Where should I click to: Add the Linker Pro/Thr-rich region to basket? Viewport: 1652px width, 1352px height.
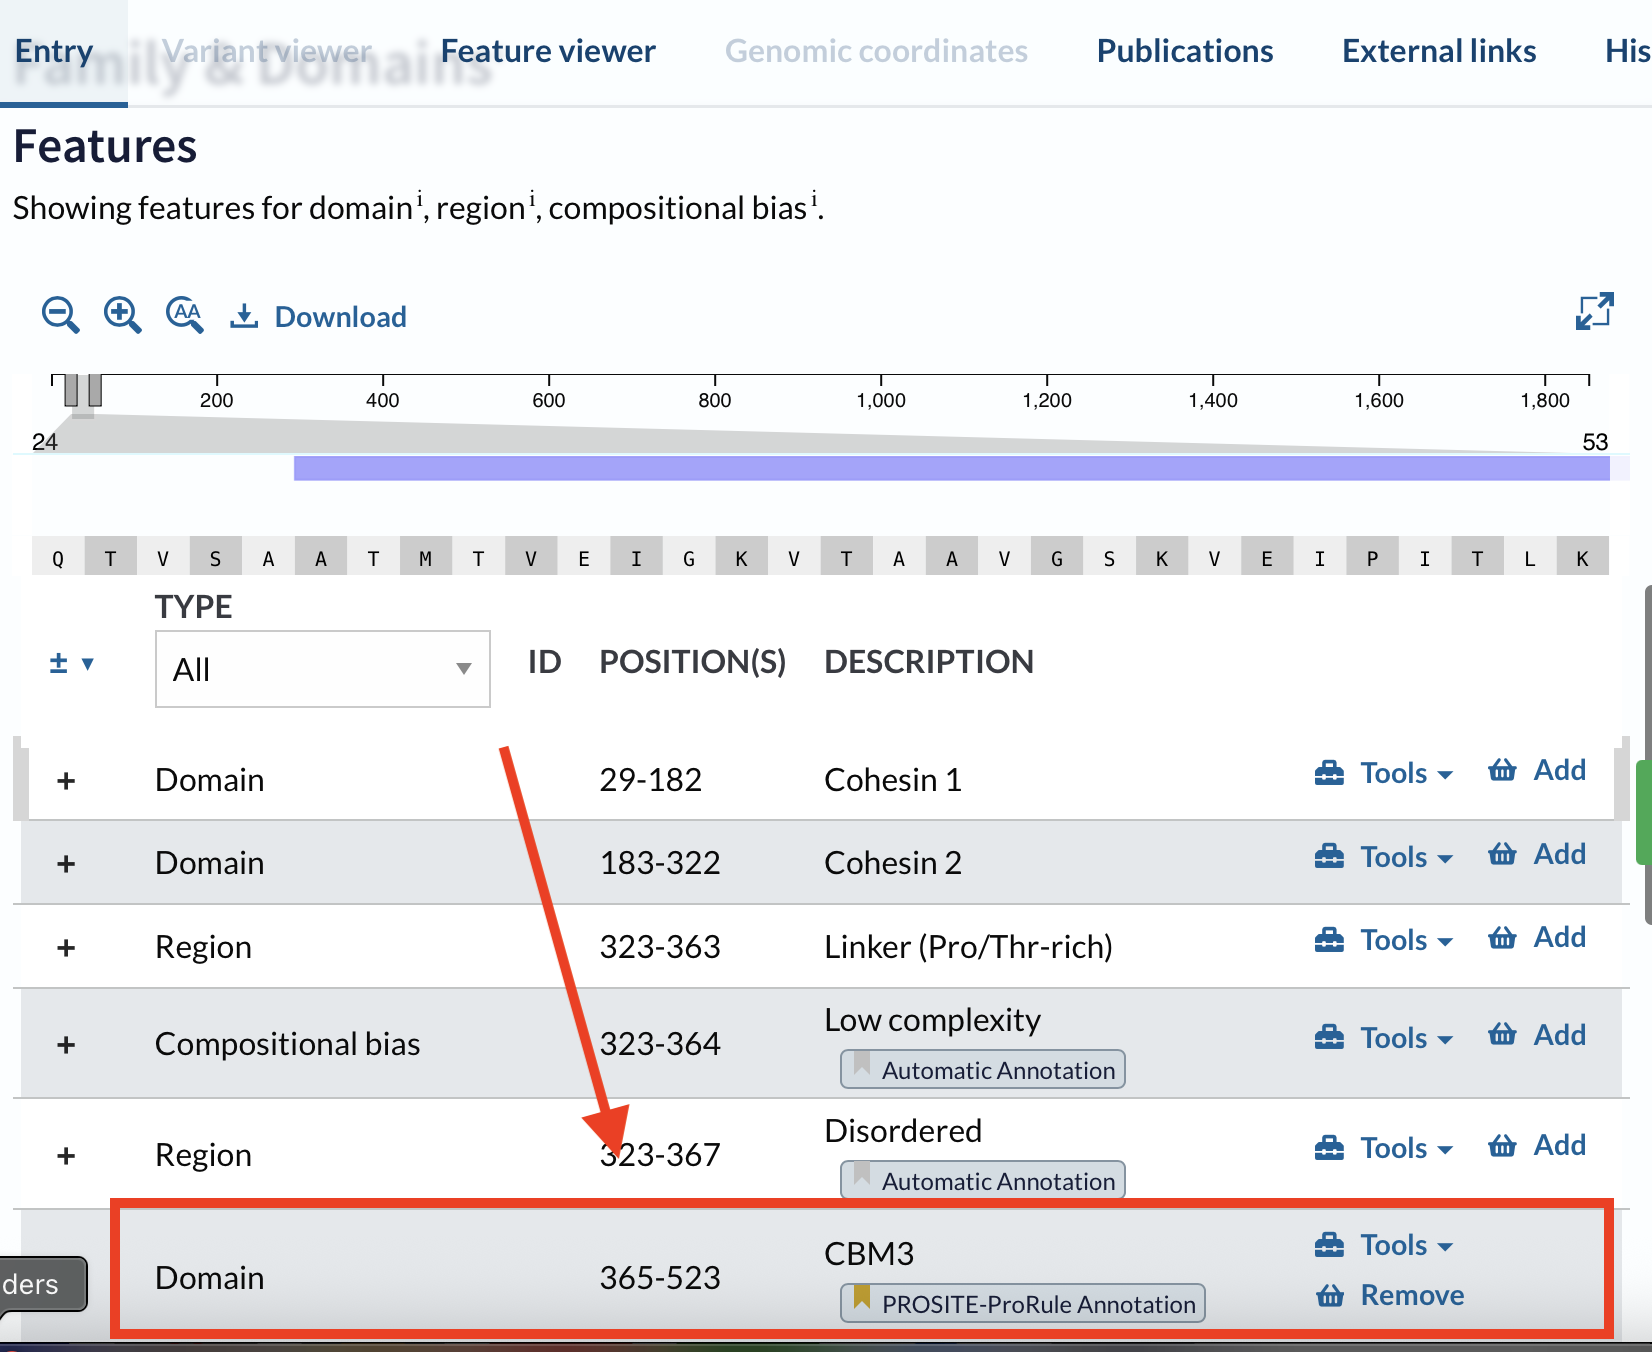1536,938
